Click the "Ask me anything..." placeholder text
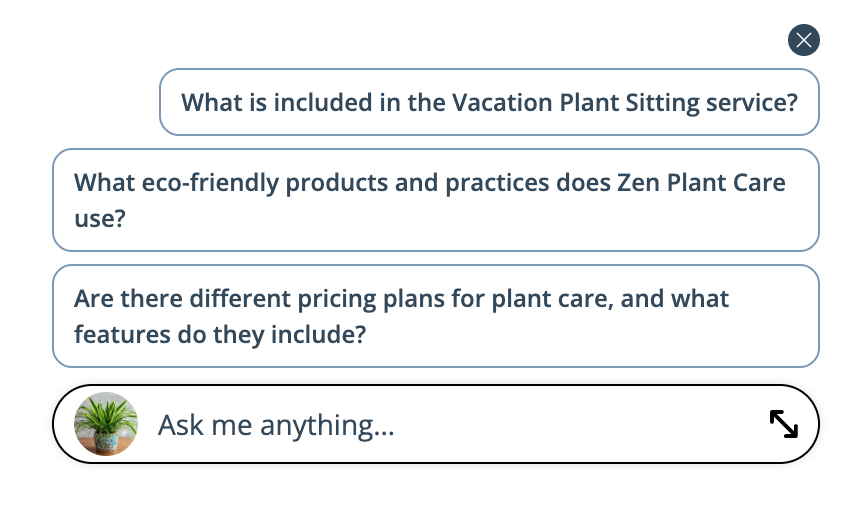 [x=276, y=425]
